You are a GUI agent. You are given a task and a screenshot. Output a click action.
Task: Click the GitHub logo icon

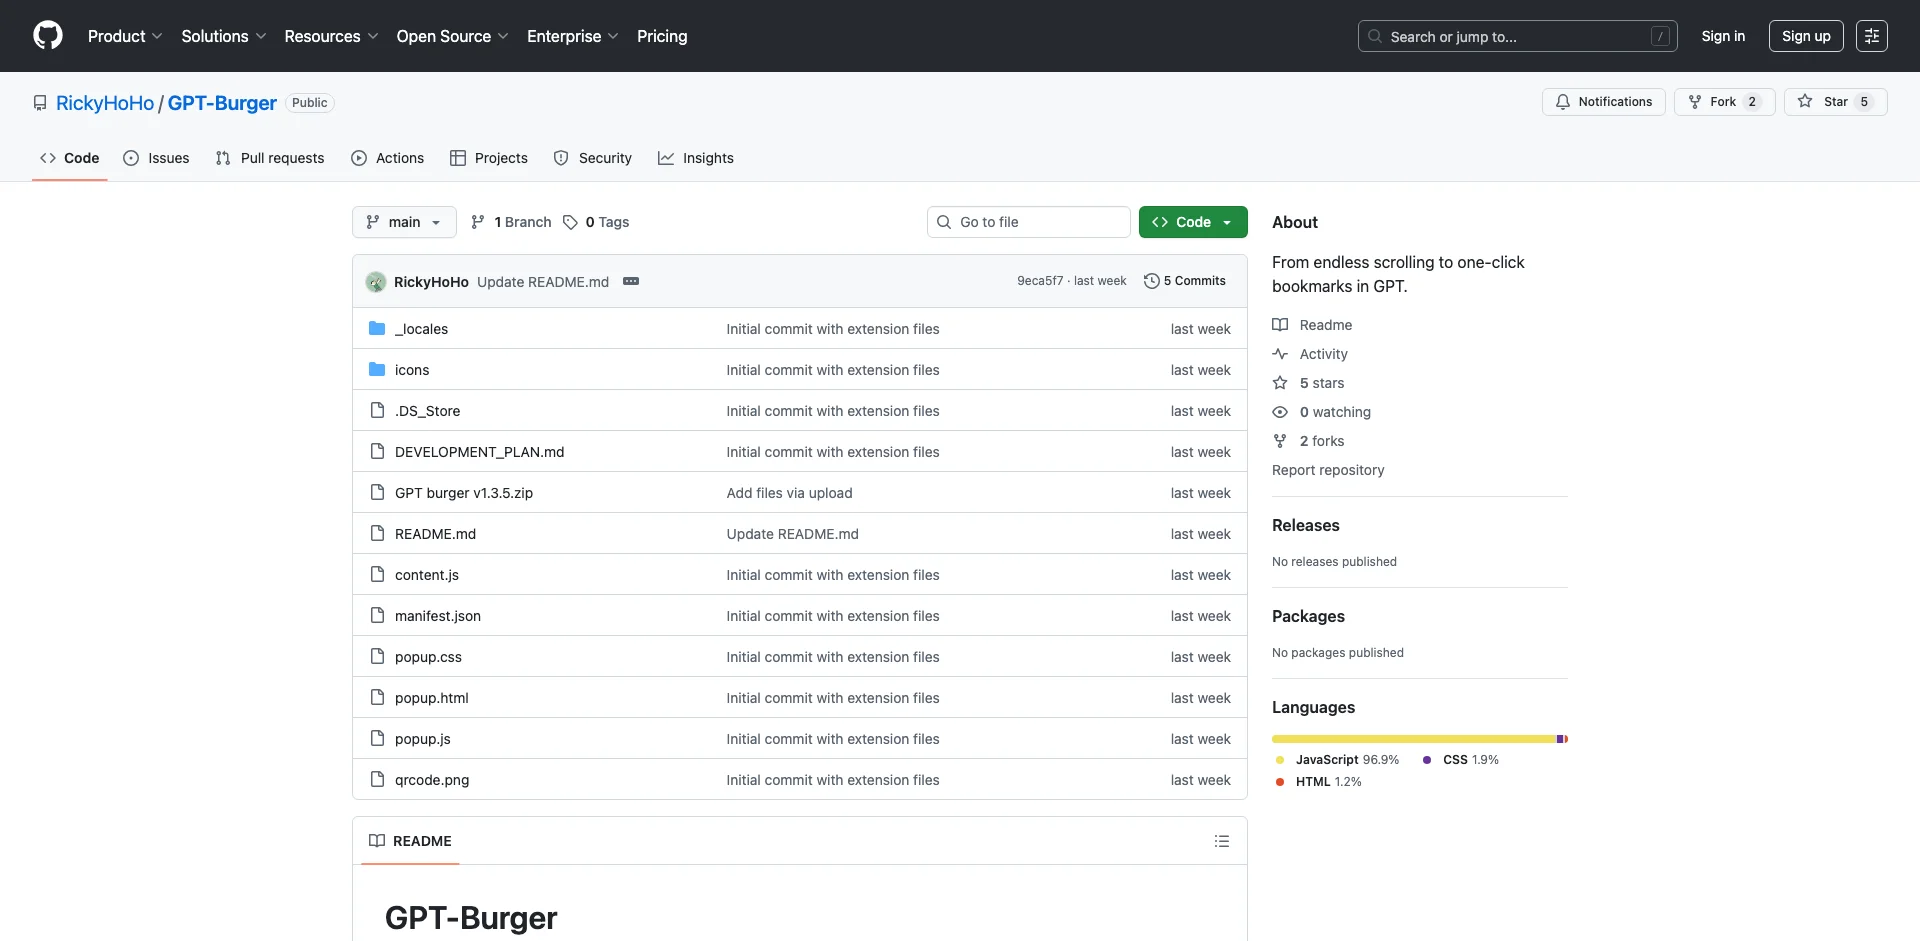coord(47,36)
